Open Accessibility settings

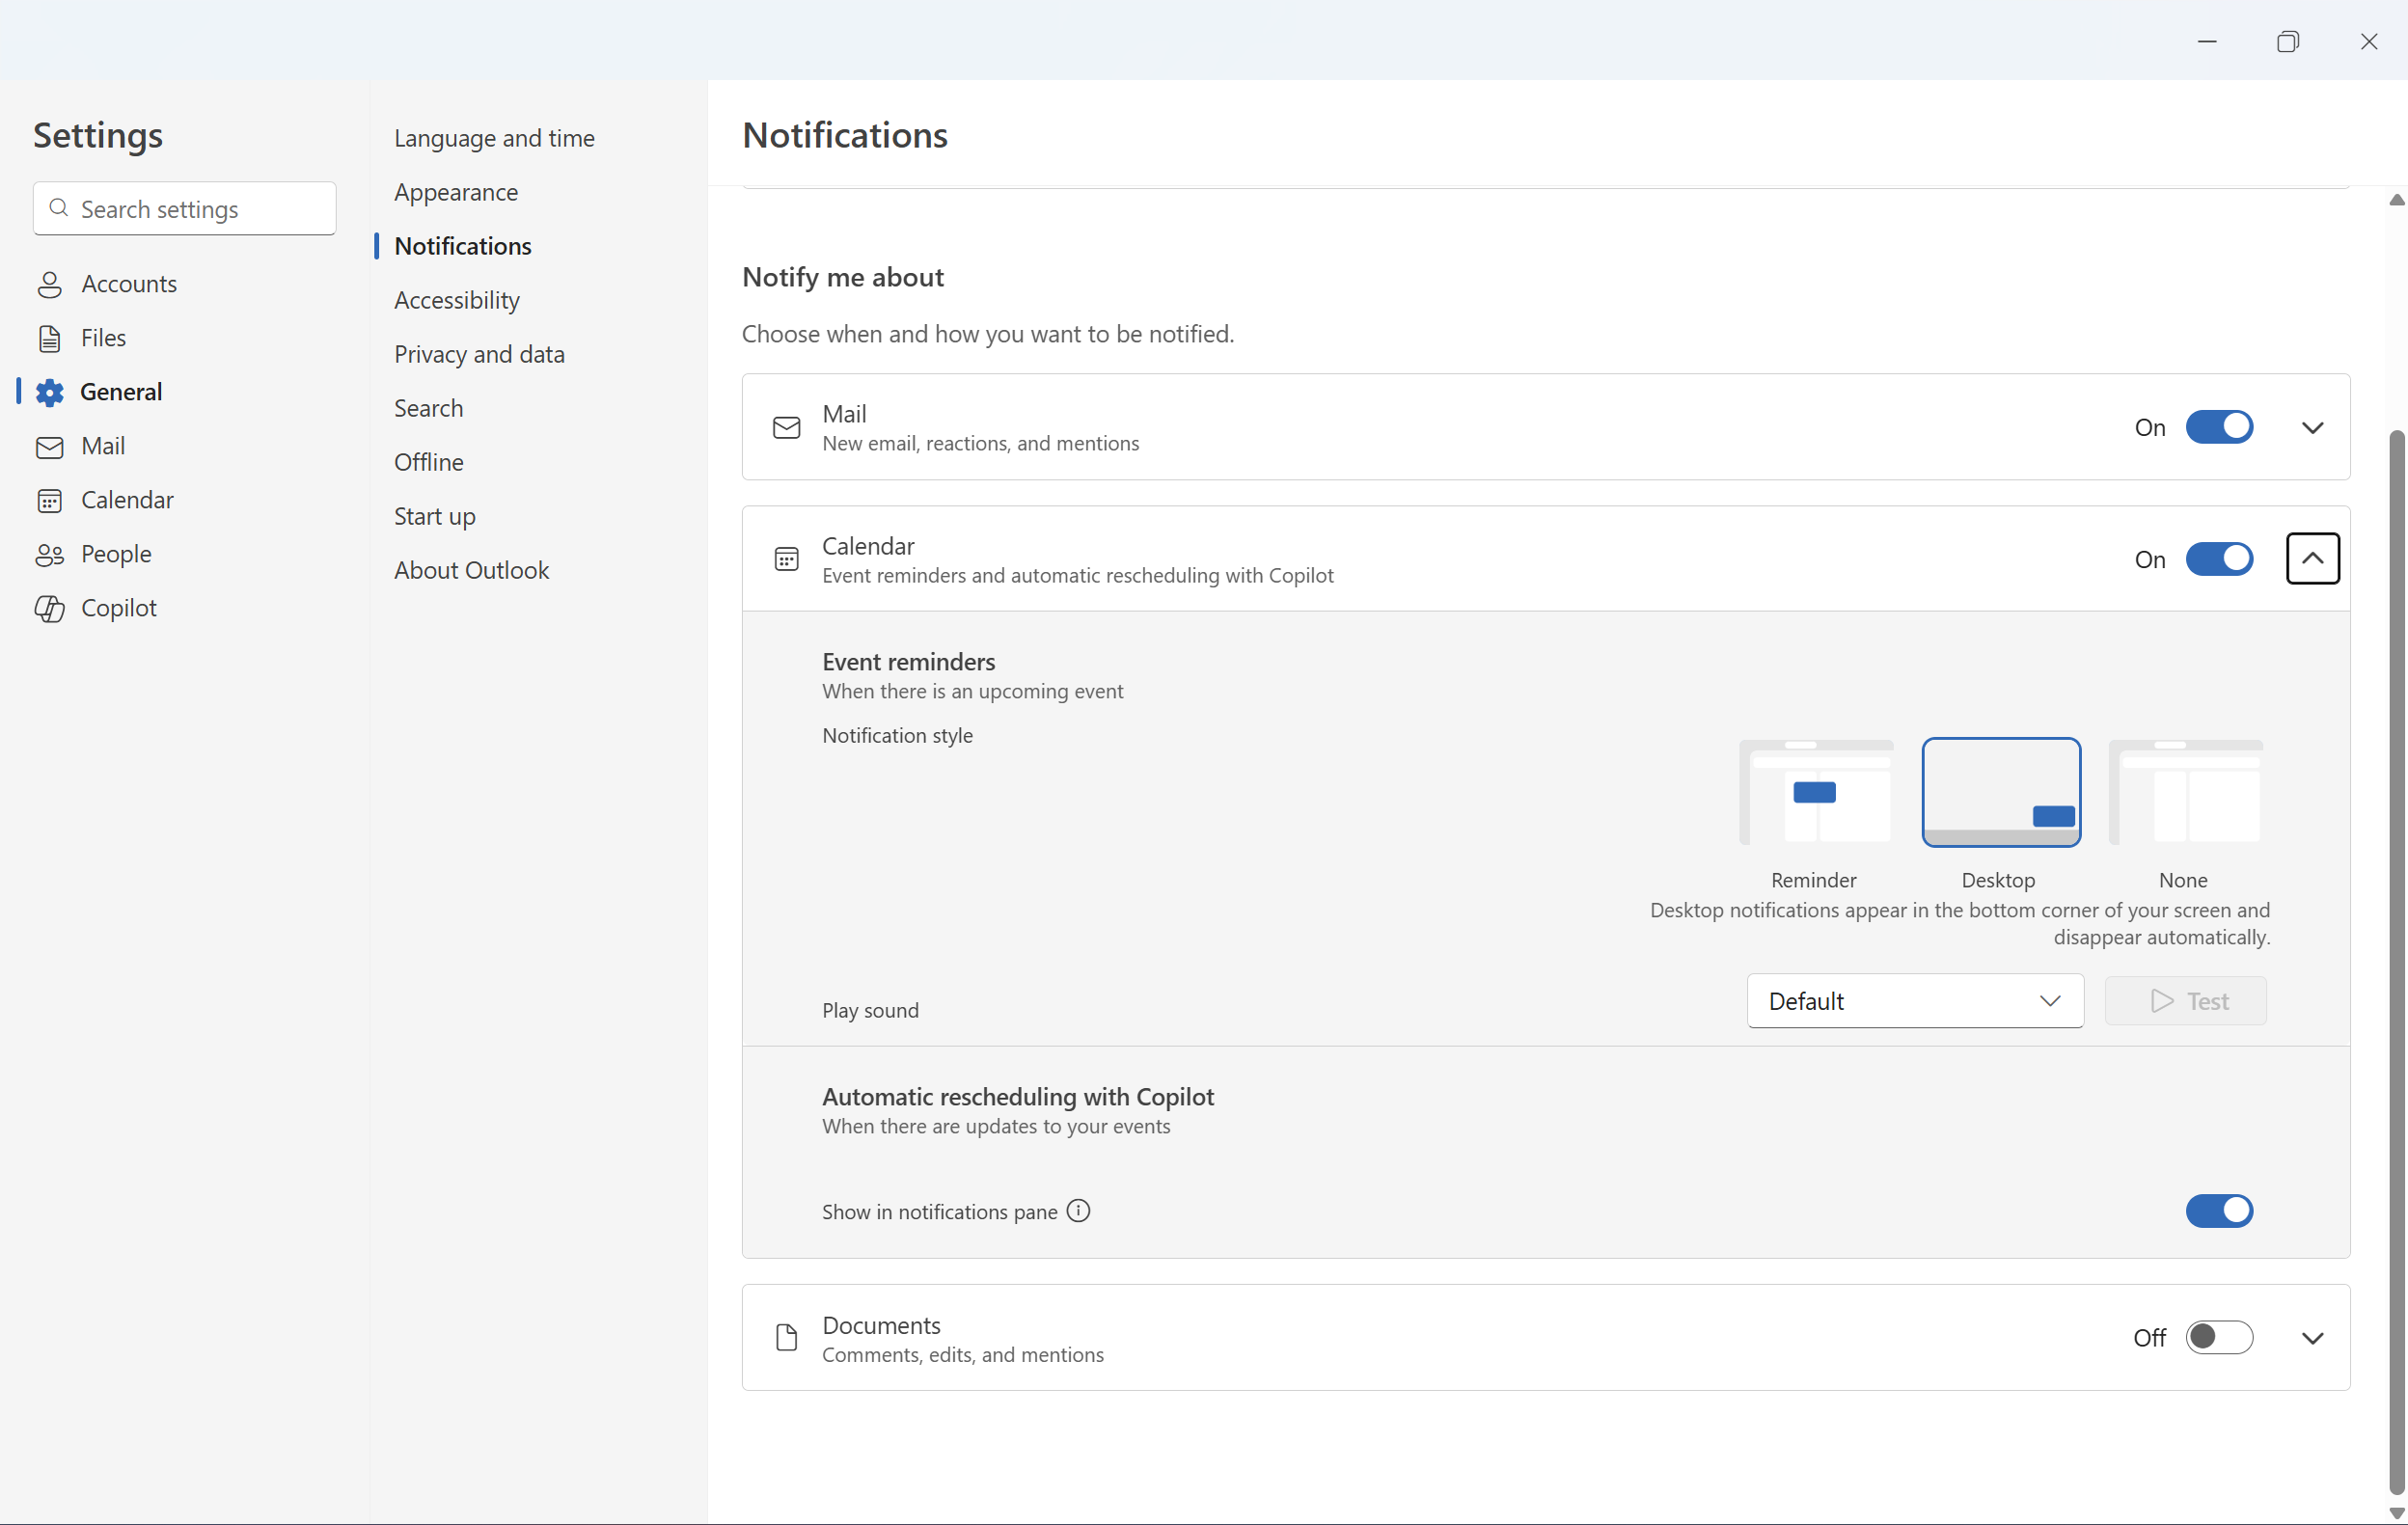457,300
